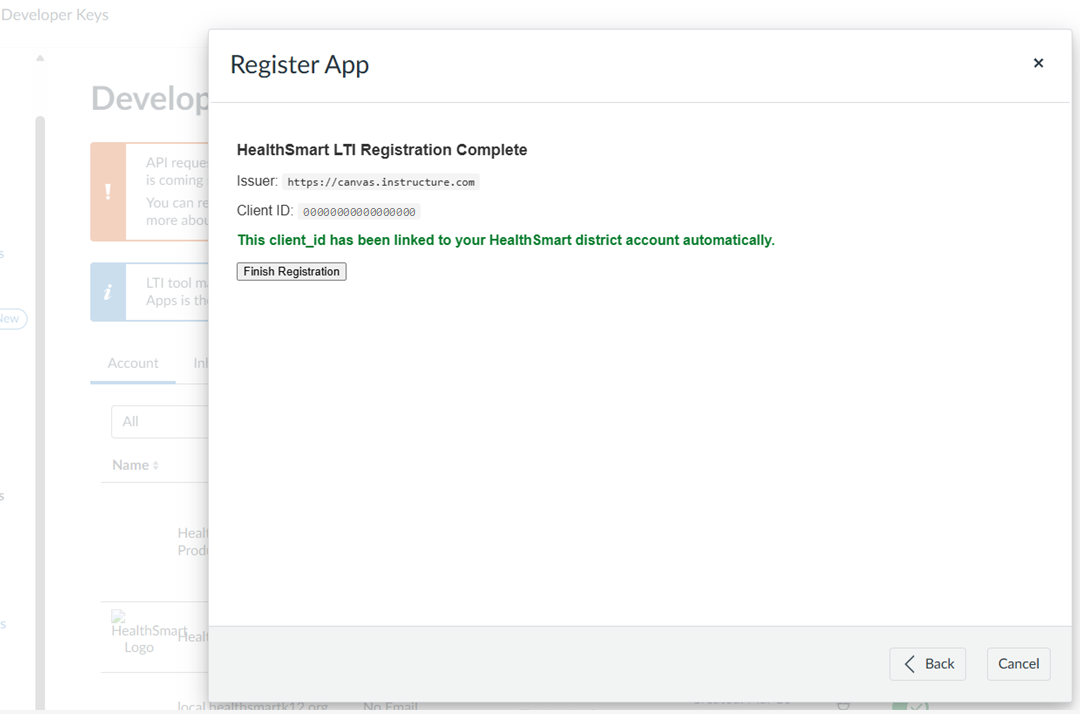Go Back in the Register App dialog
The height and width of the screenshot is (714, 1080).
927,664
